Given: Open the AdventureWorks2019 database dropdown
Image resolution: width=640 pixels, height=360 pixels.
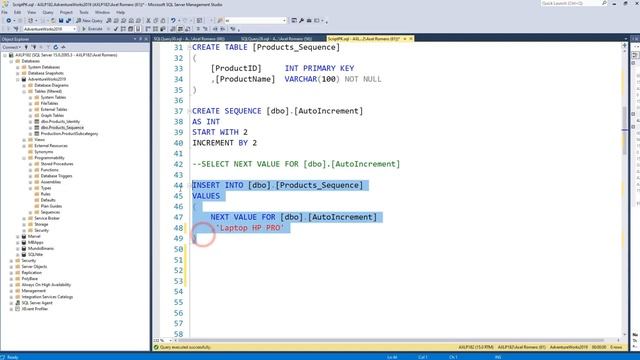Looking at the screenshot, I should tap(74, 29).
